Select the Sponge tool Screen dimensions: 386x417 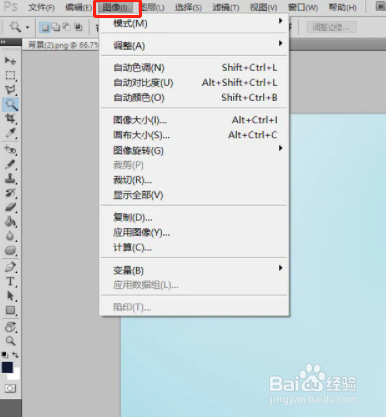tap(10, 250)
